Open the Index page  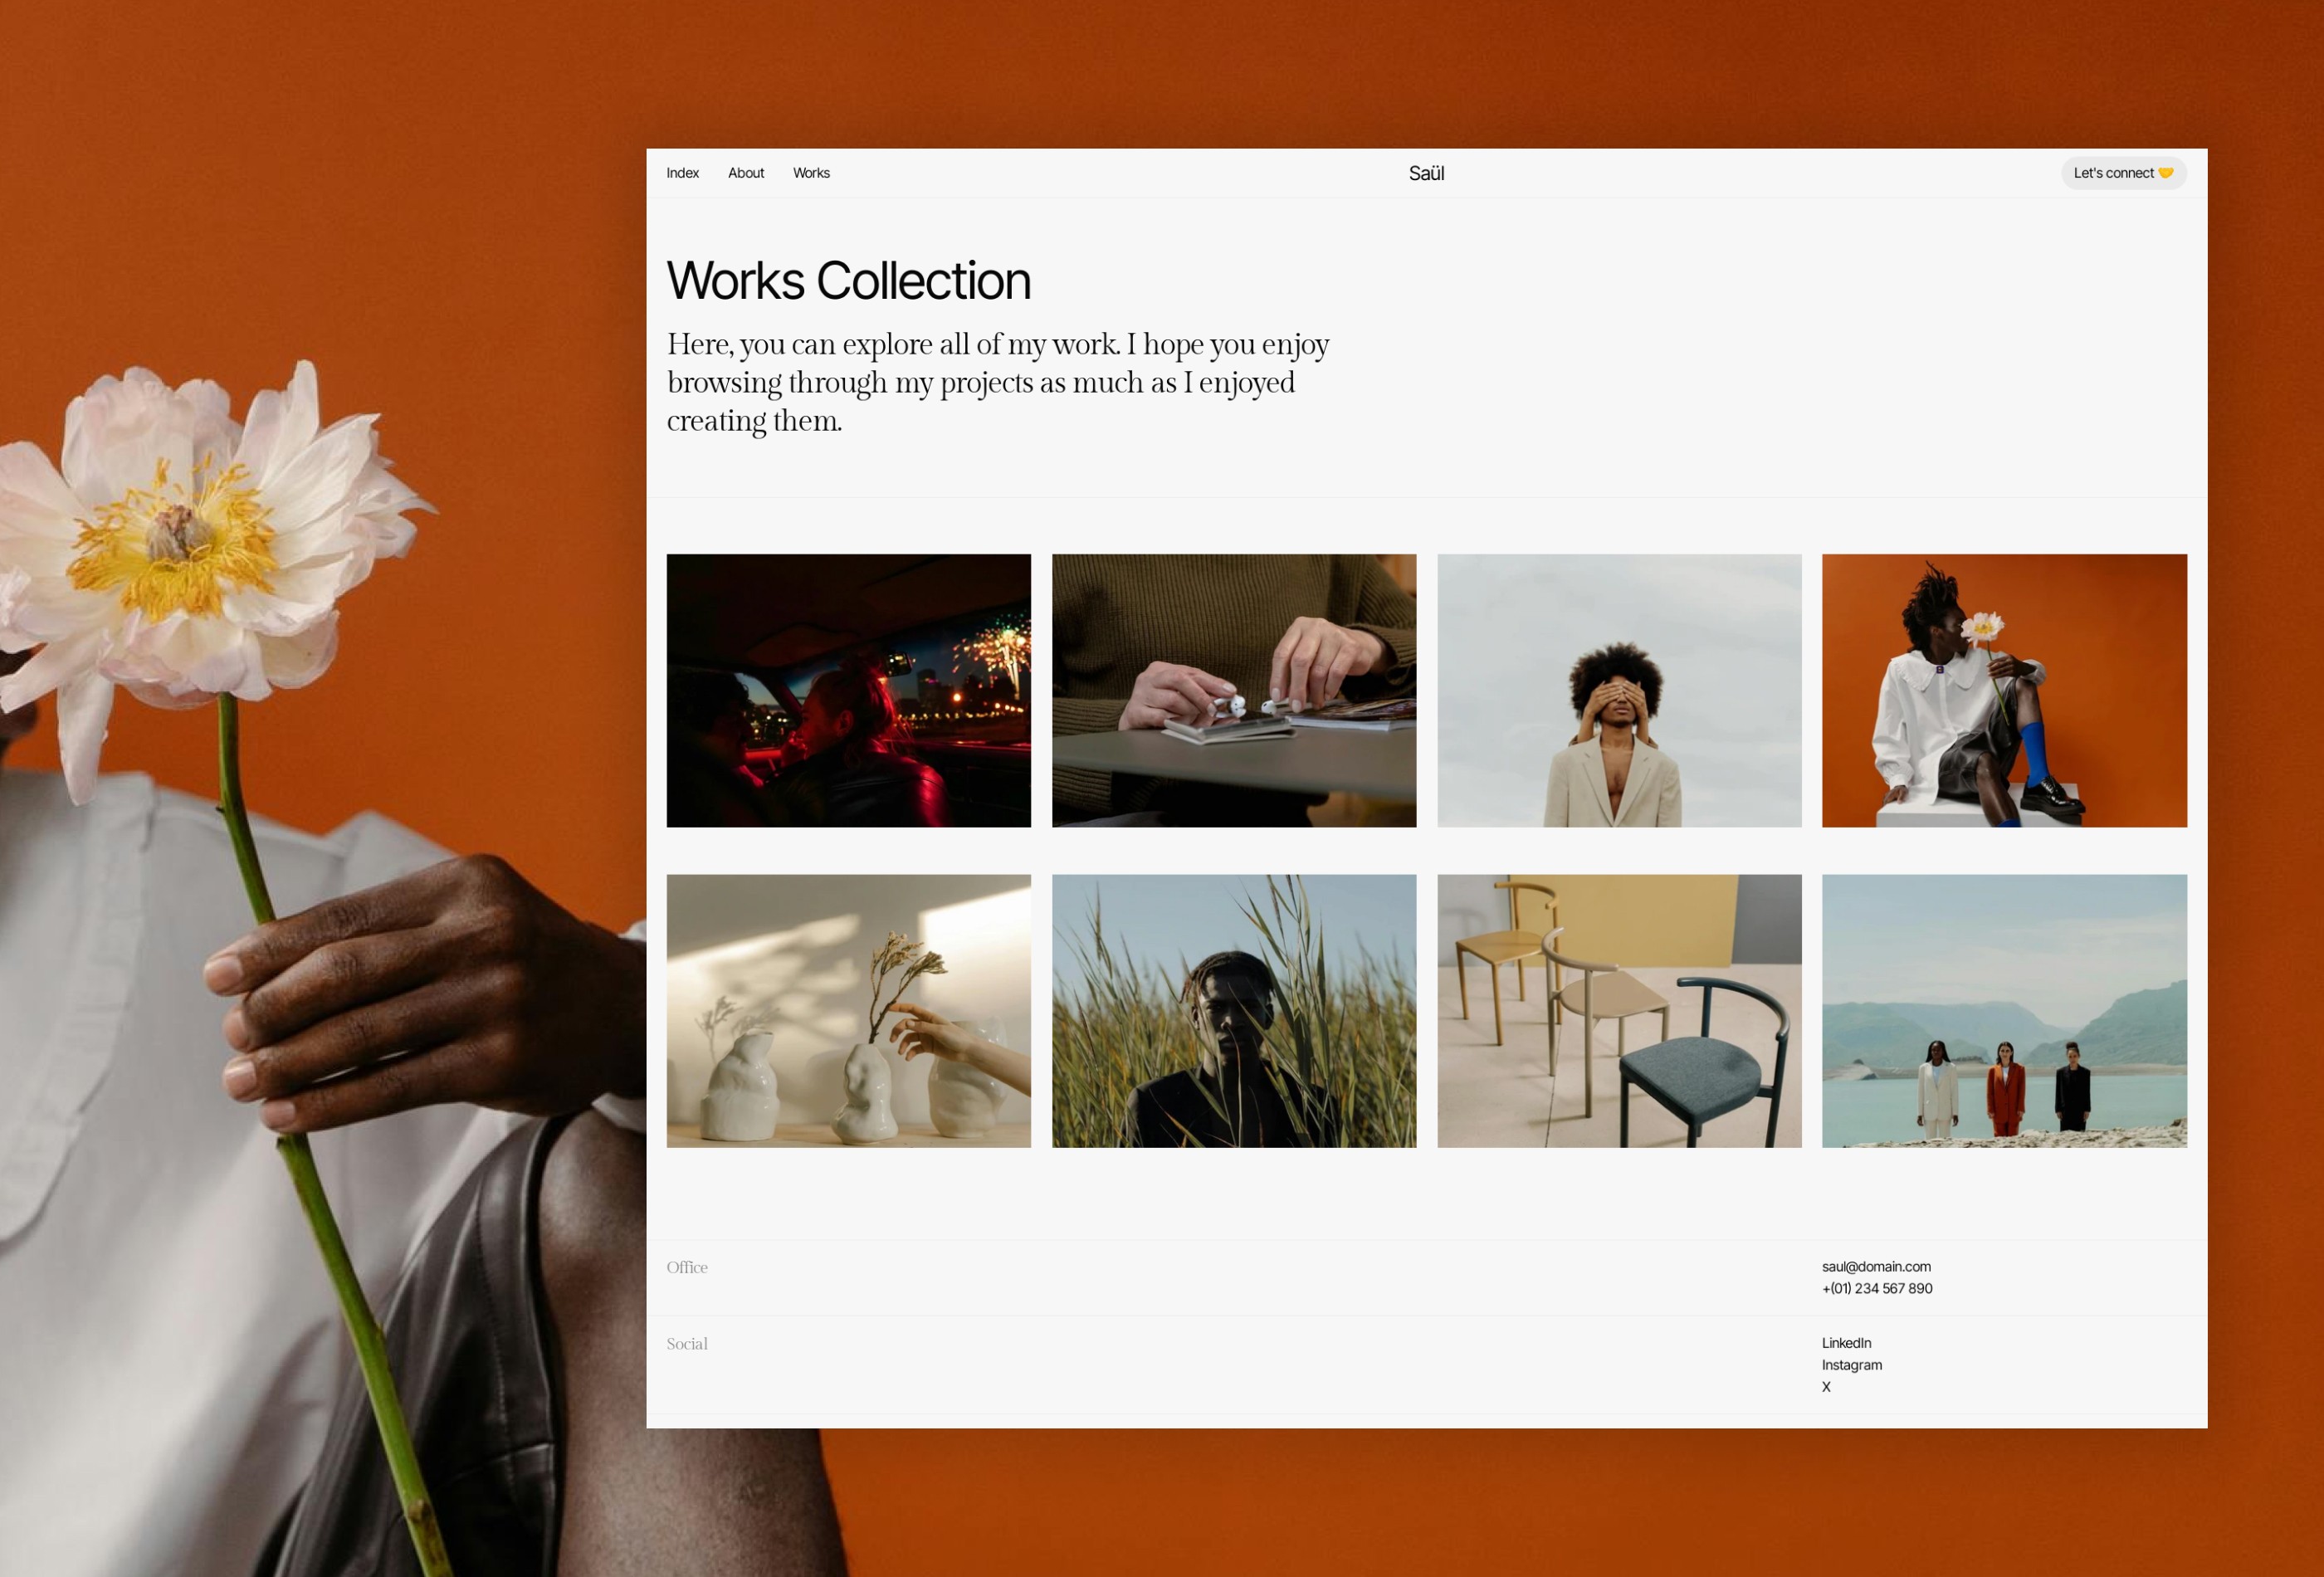(x=683, y=172)
